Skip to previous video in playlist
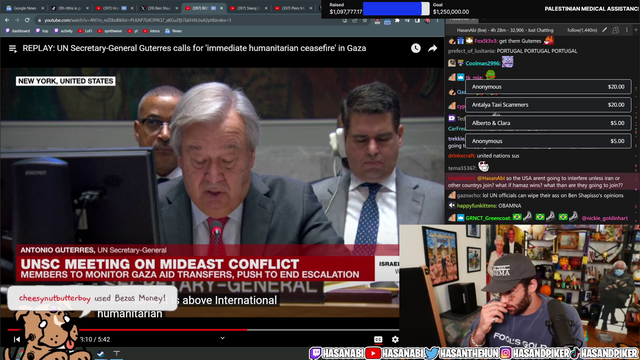 click(x=17, y=339)
